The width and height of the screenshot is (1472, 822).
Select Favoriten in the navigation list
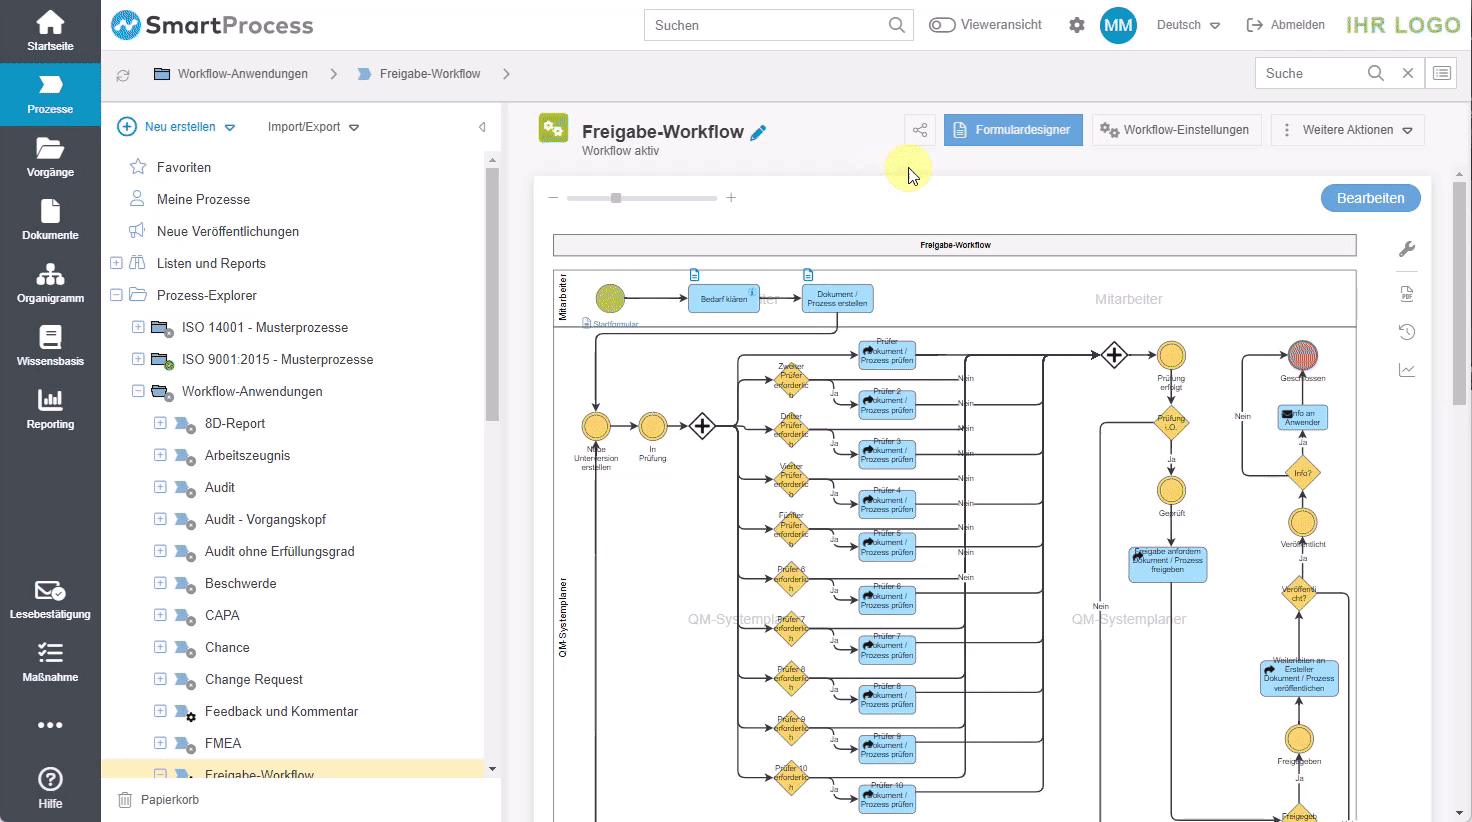click(x=184, y=167)
